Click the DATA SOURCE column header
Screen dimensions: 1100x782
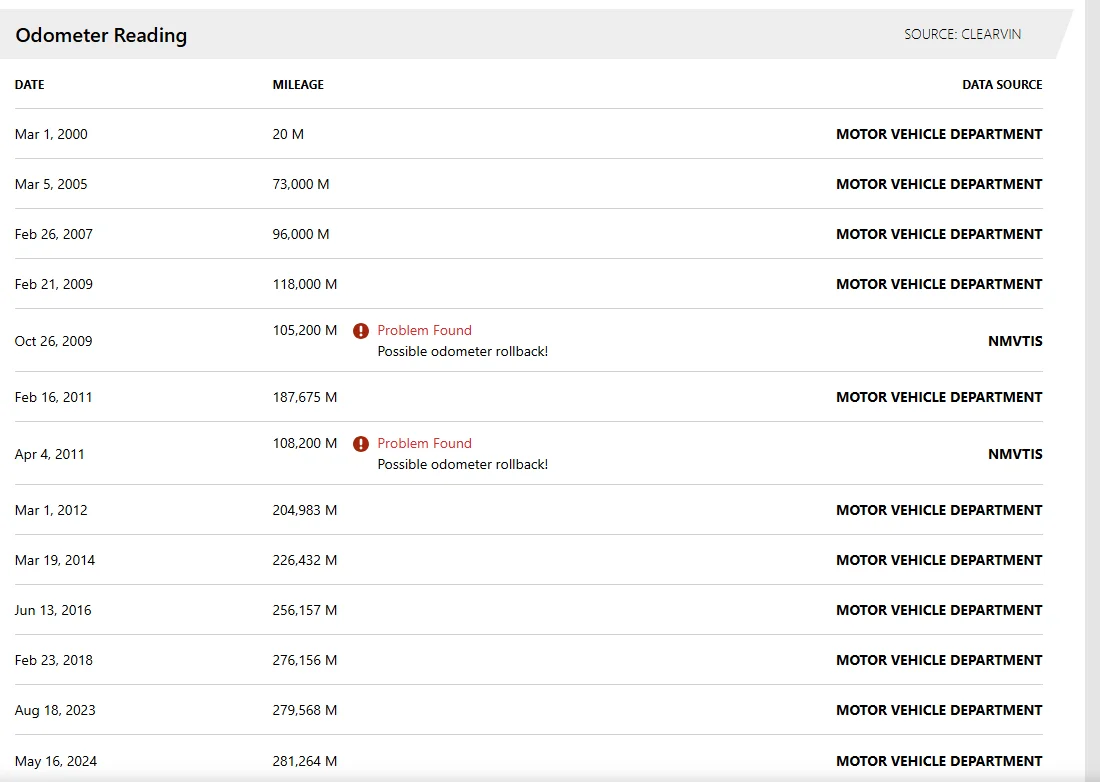[x=1002, y=85]
